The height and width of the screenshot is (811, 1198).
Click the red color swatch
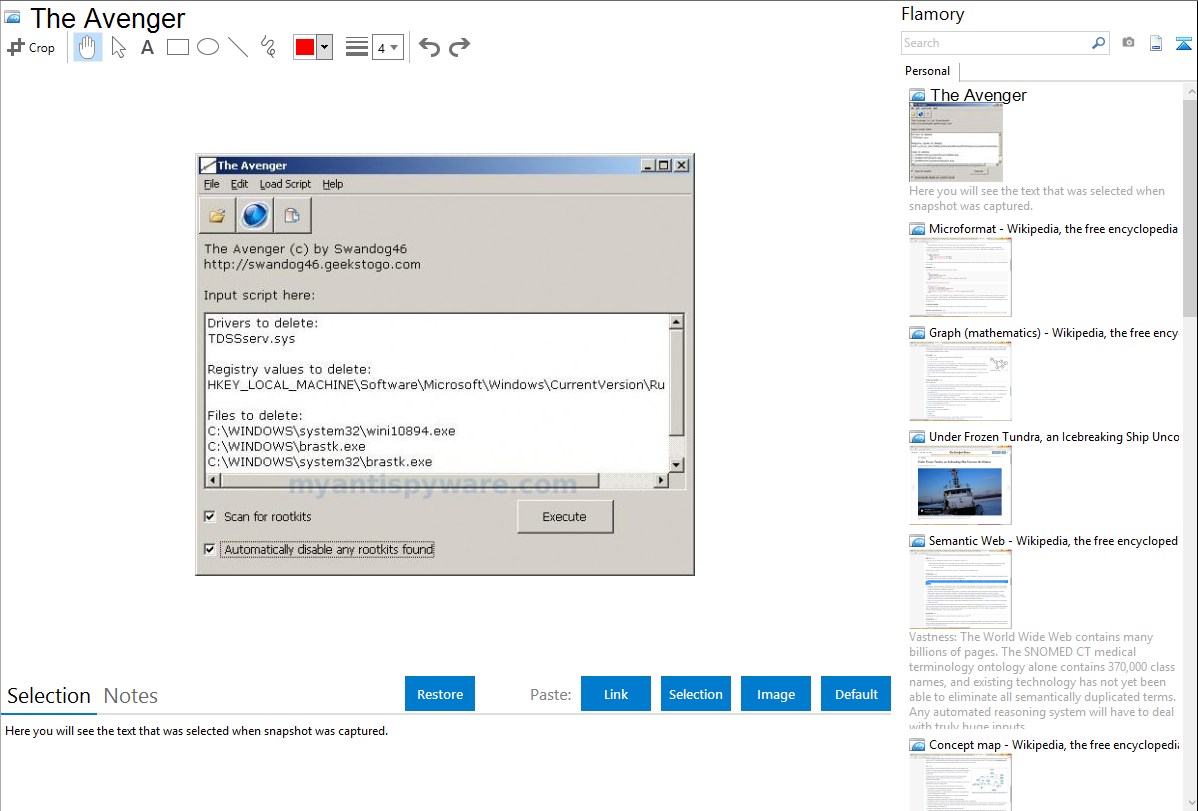[305, 47]
